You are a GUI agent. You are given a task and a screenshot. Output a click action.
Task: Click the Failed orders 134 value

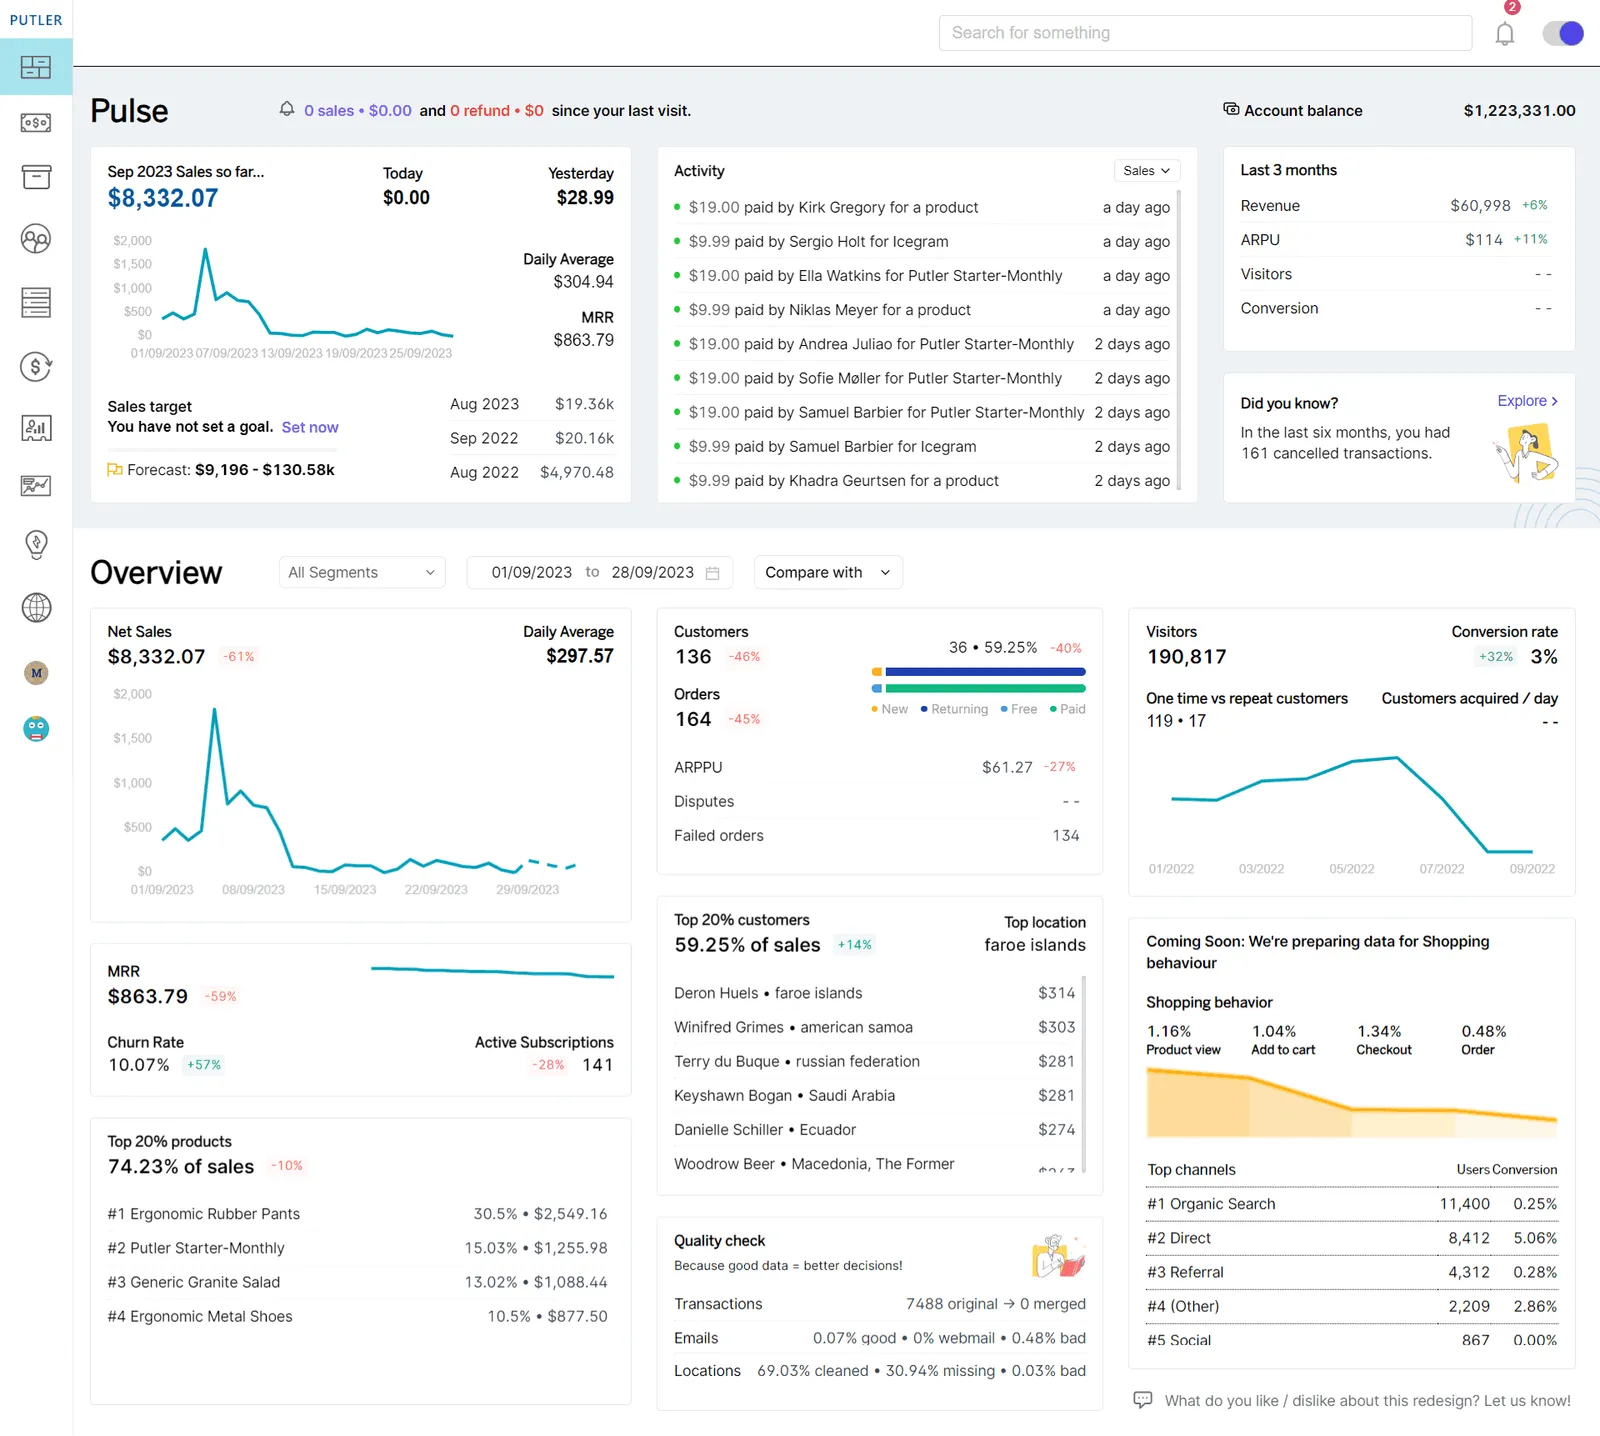pyautogui.click(x=1065, y=835)
